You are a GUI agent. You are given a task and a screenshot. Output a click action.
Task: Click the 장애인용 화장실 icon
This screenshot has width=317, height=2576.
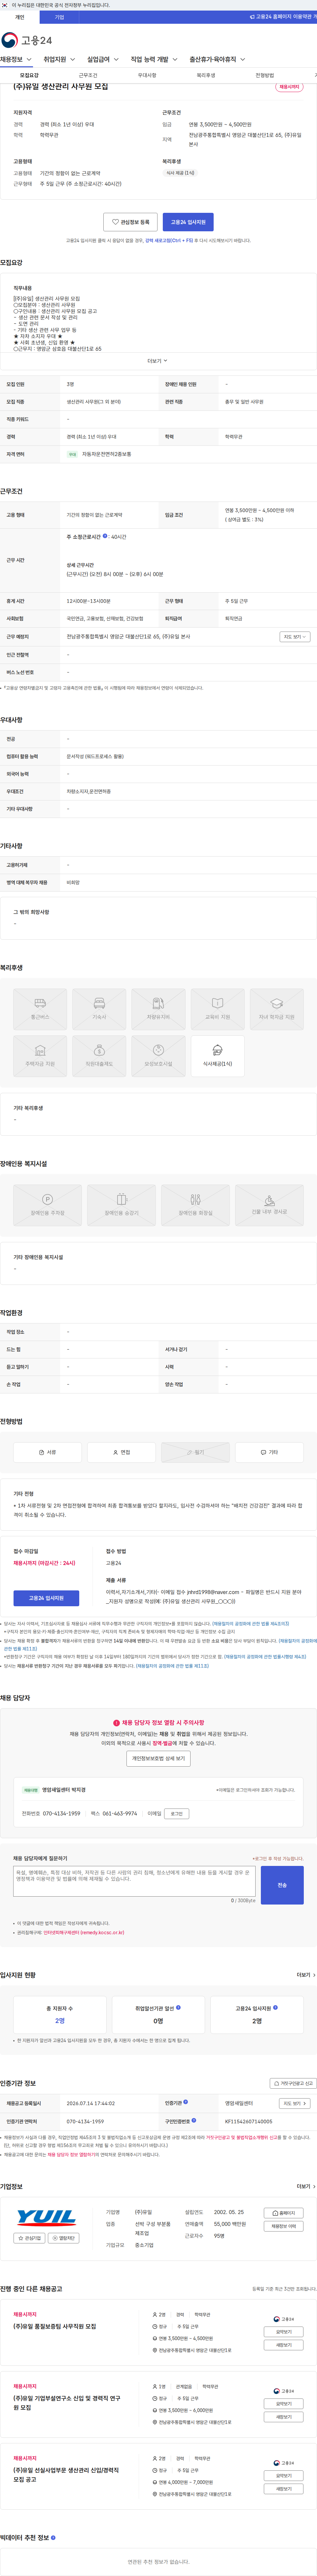pyautogui.click(x=195, y=1205)
